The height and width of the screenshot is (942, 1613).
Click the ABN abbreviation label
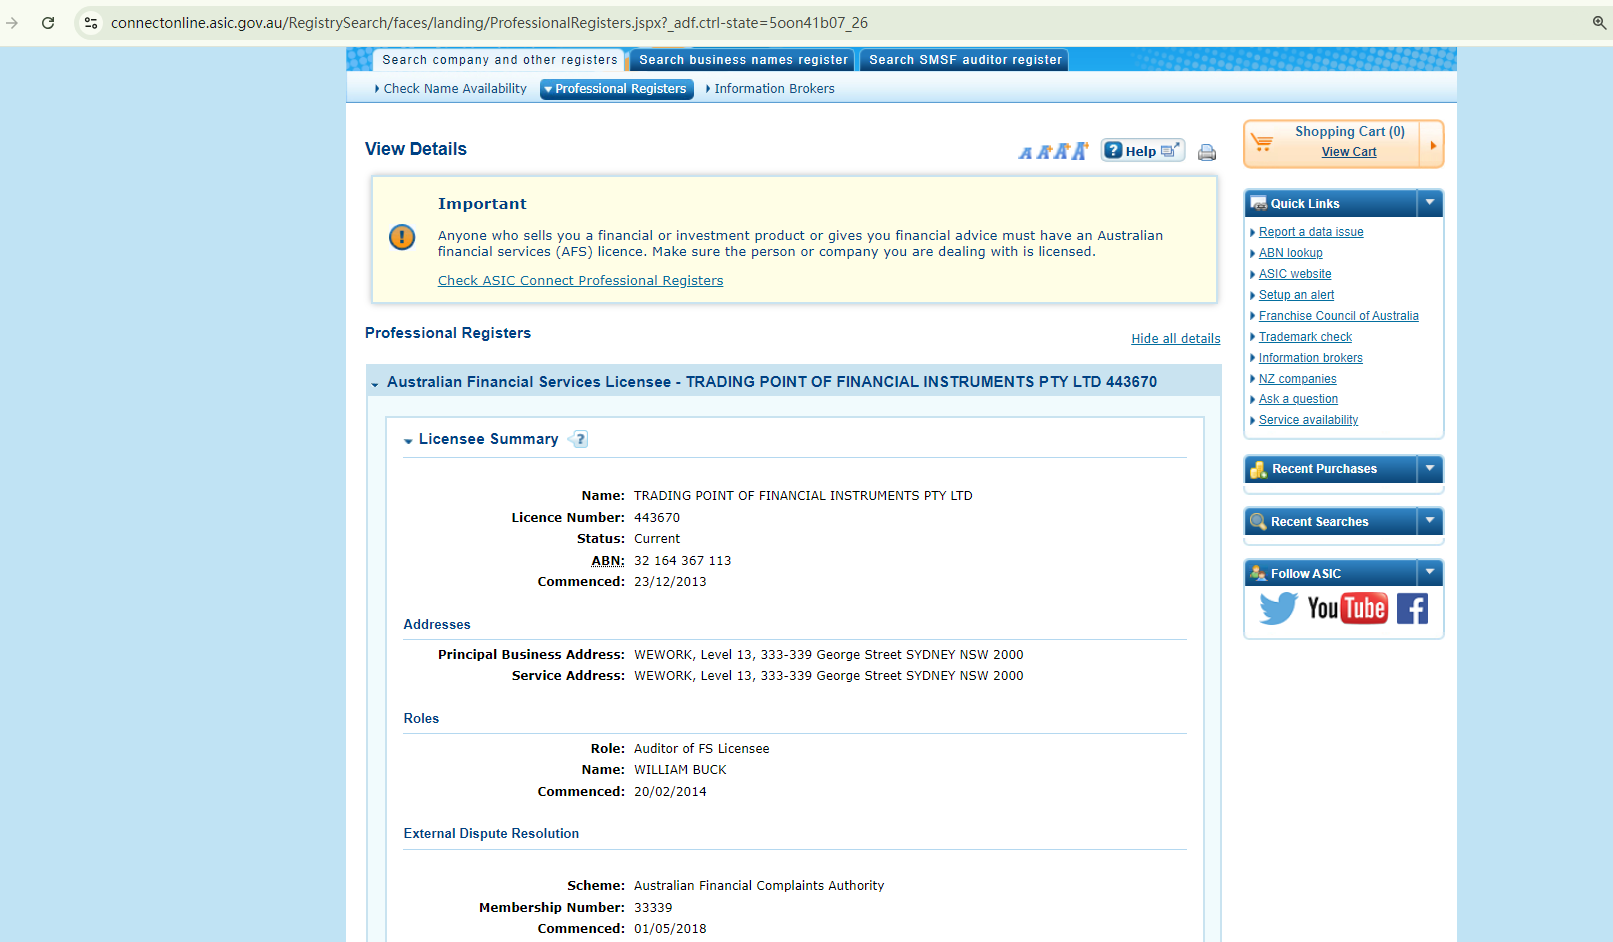pyautogui.click(x=607, y=561)
